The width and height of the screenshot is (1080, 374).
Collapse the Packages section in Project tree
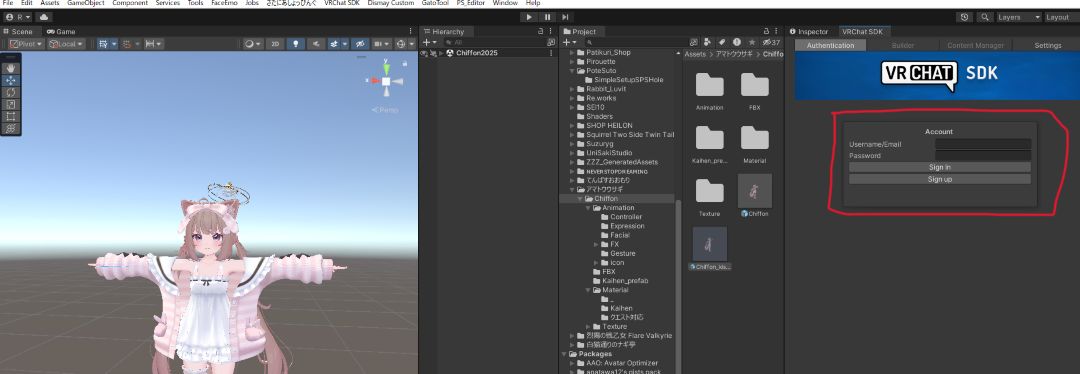564,353
